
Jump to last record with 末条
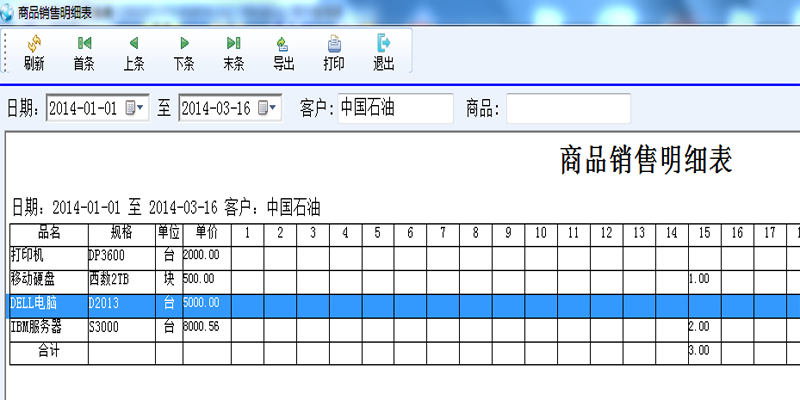pos(234,44)
